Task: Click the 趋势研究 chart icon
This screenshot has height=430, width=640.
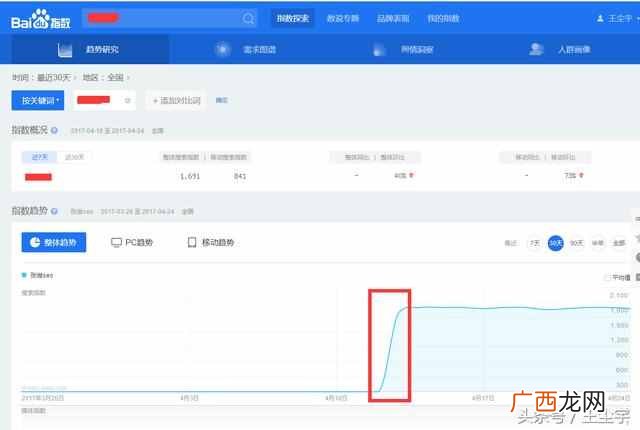Action: point(64,50)
